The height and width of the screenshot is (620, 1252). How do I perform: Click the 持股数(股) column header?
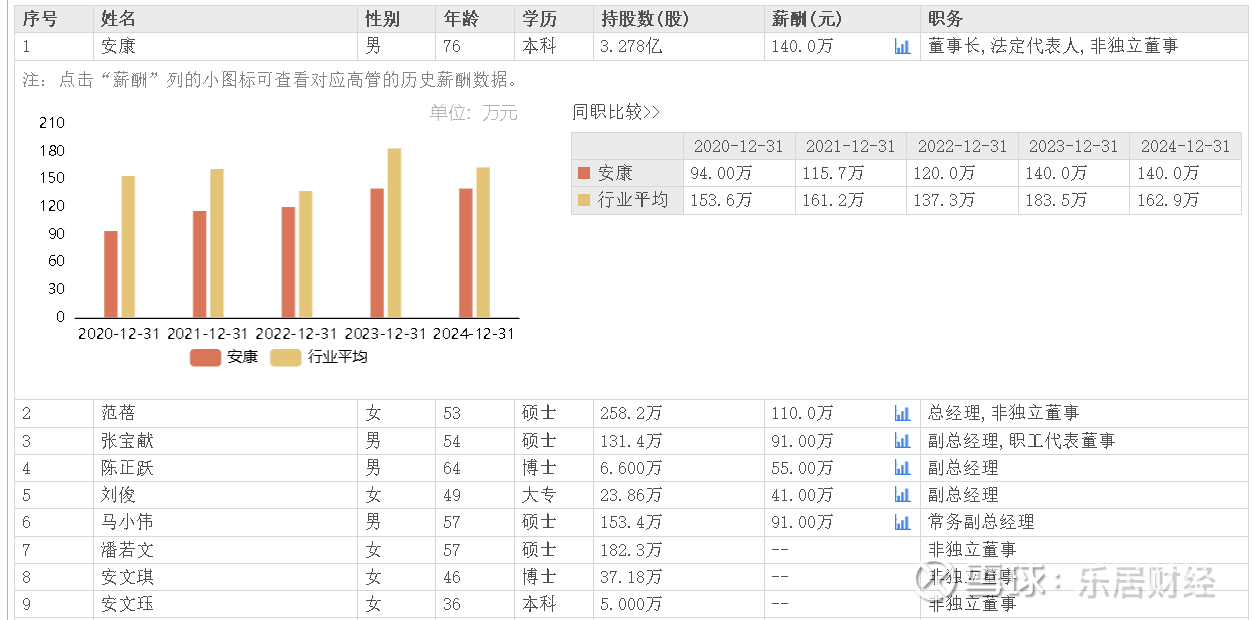[x=645, y=19]
